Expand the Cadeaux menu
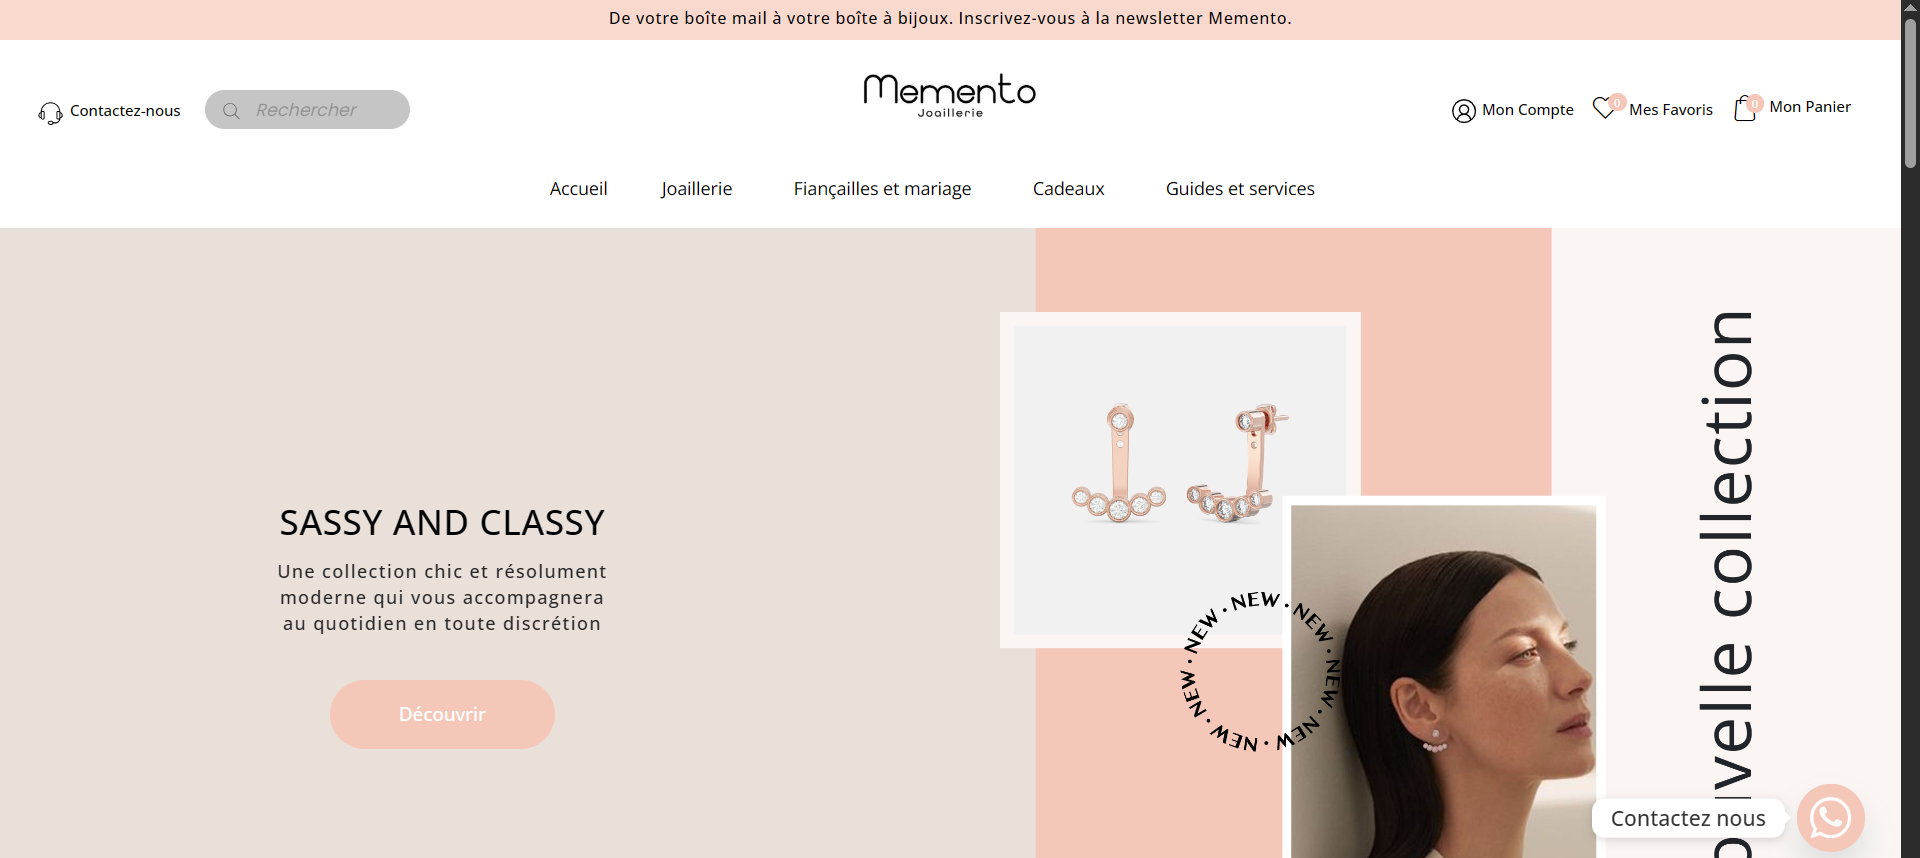Screen dimensions: 1920x858 (1068, 189)
